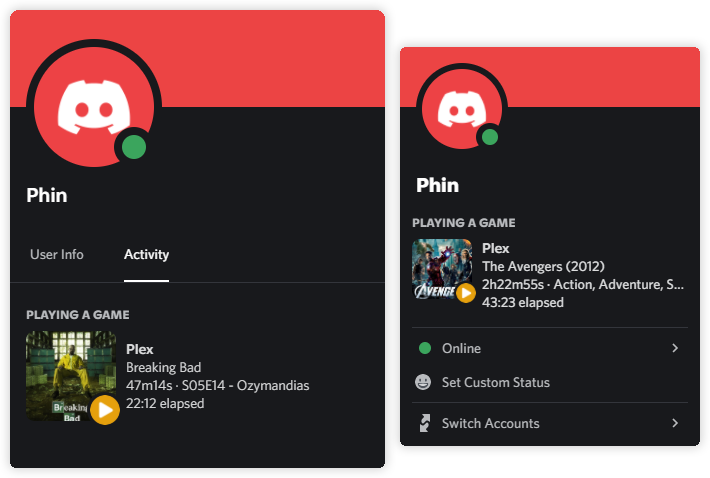710x478 pixels.
Task: Click the green dot beside Online
Action: tap(425, 348)
